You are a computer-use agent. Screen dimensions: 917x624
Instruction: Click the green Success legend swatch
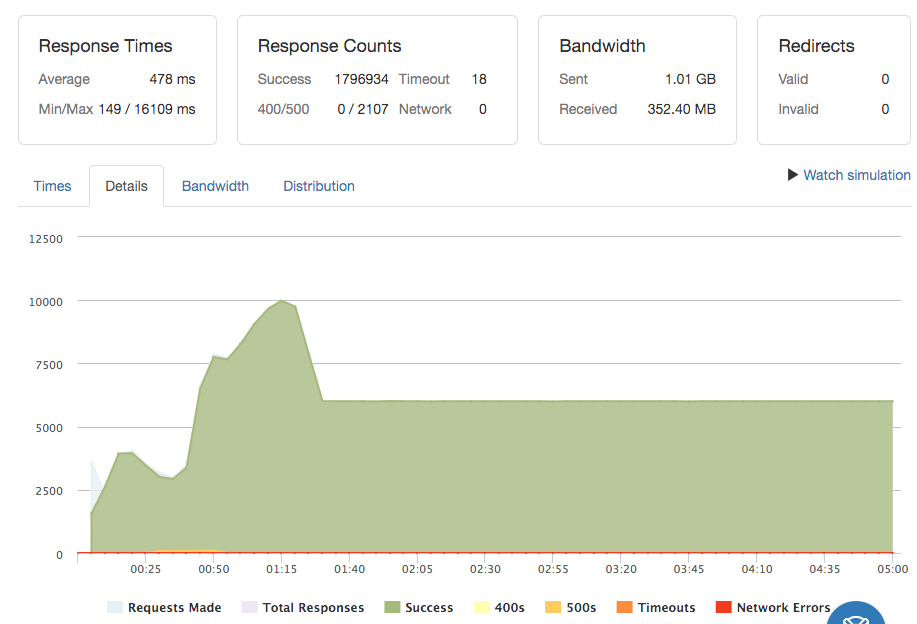pyautogui.click(x=393, y=607)
